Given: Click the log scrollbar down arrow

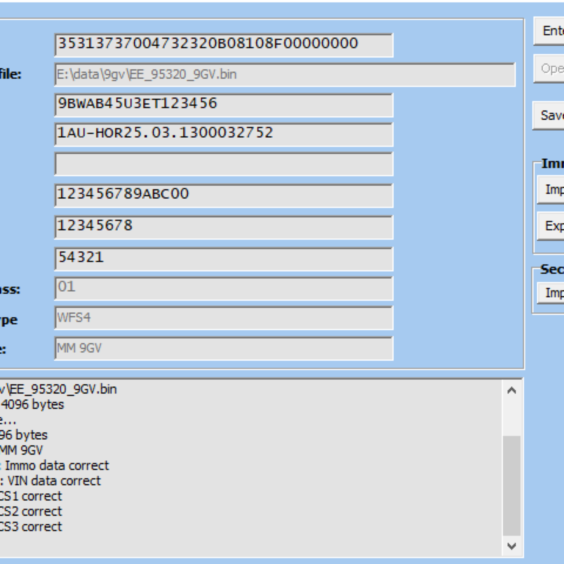Looking at the screenshot, I should pyautogui.click(x=511, y=546).
